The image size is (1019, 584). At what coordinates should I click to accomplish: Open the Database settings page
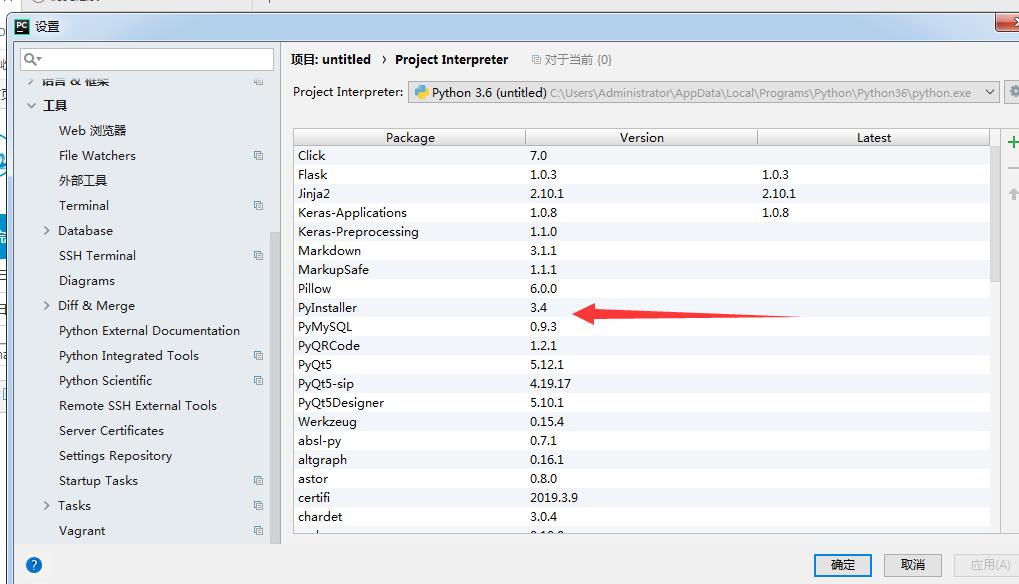coord(85,231)
